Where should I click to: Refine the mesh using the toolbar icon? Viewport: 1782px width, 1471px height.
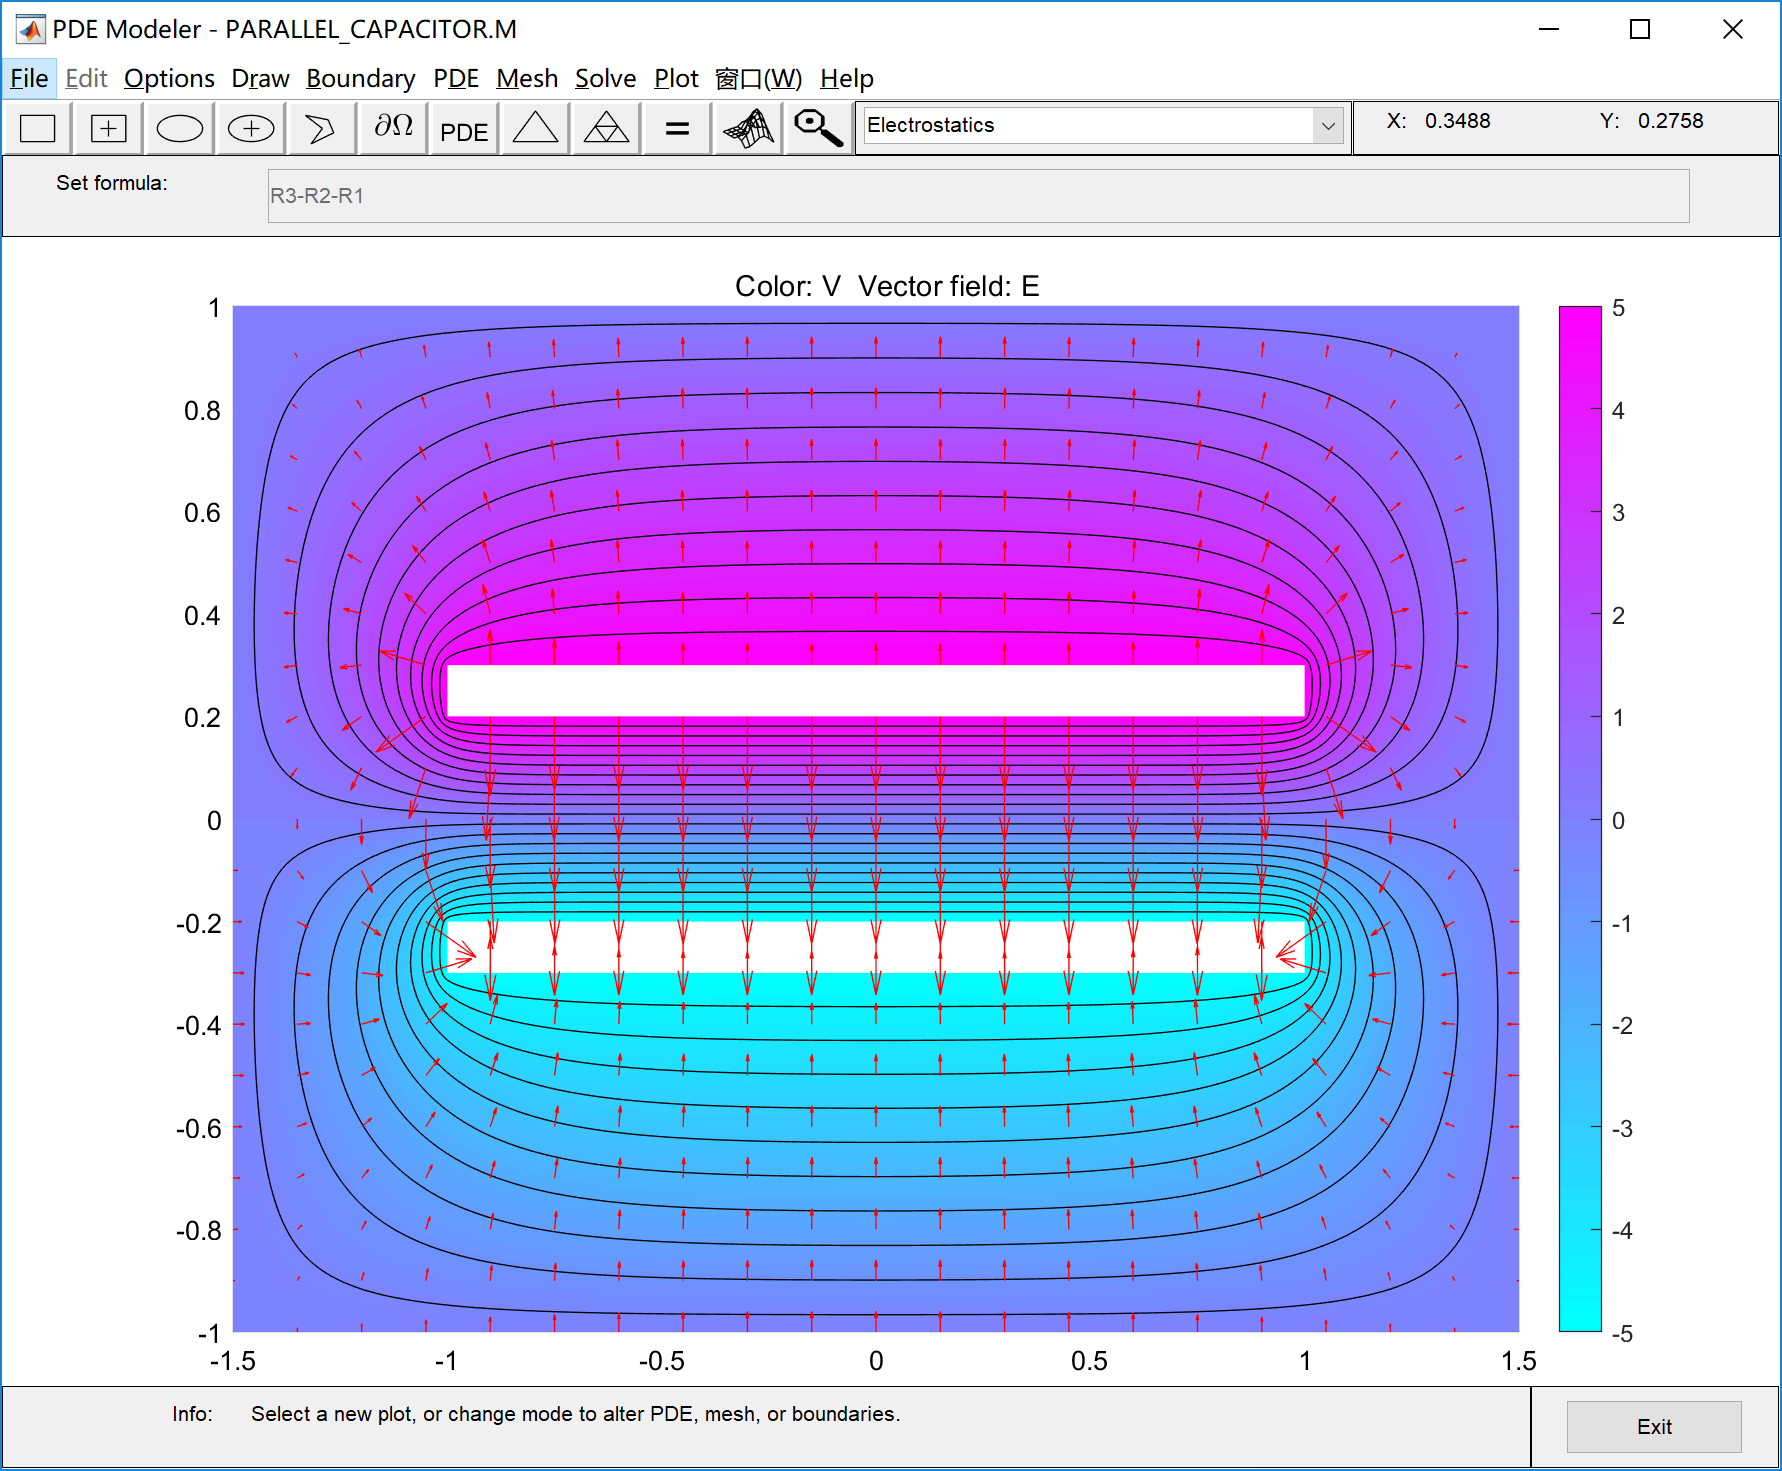pyautogui.click(x=606, y=128)
